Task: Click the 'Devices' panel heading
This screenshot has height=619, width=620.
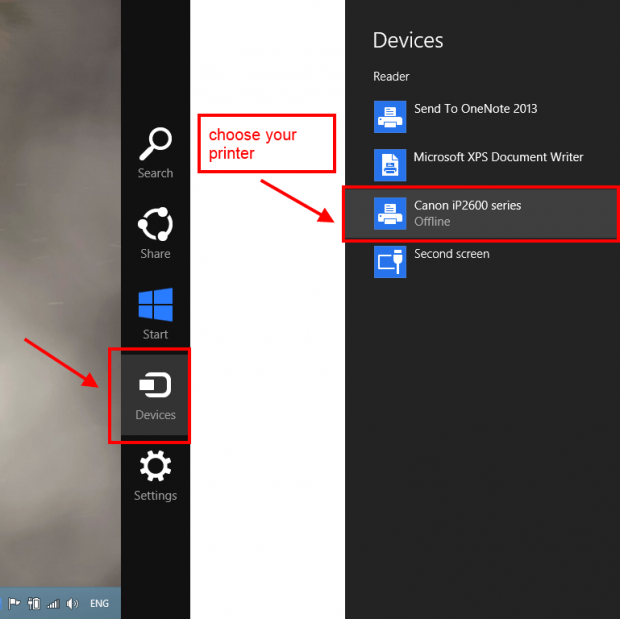Action: 408,40
